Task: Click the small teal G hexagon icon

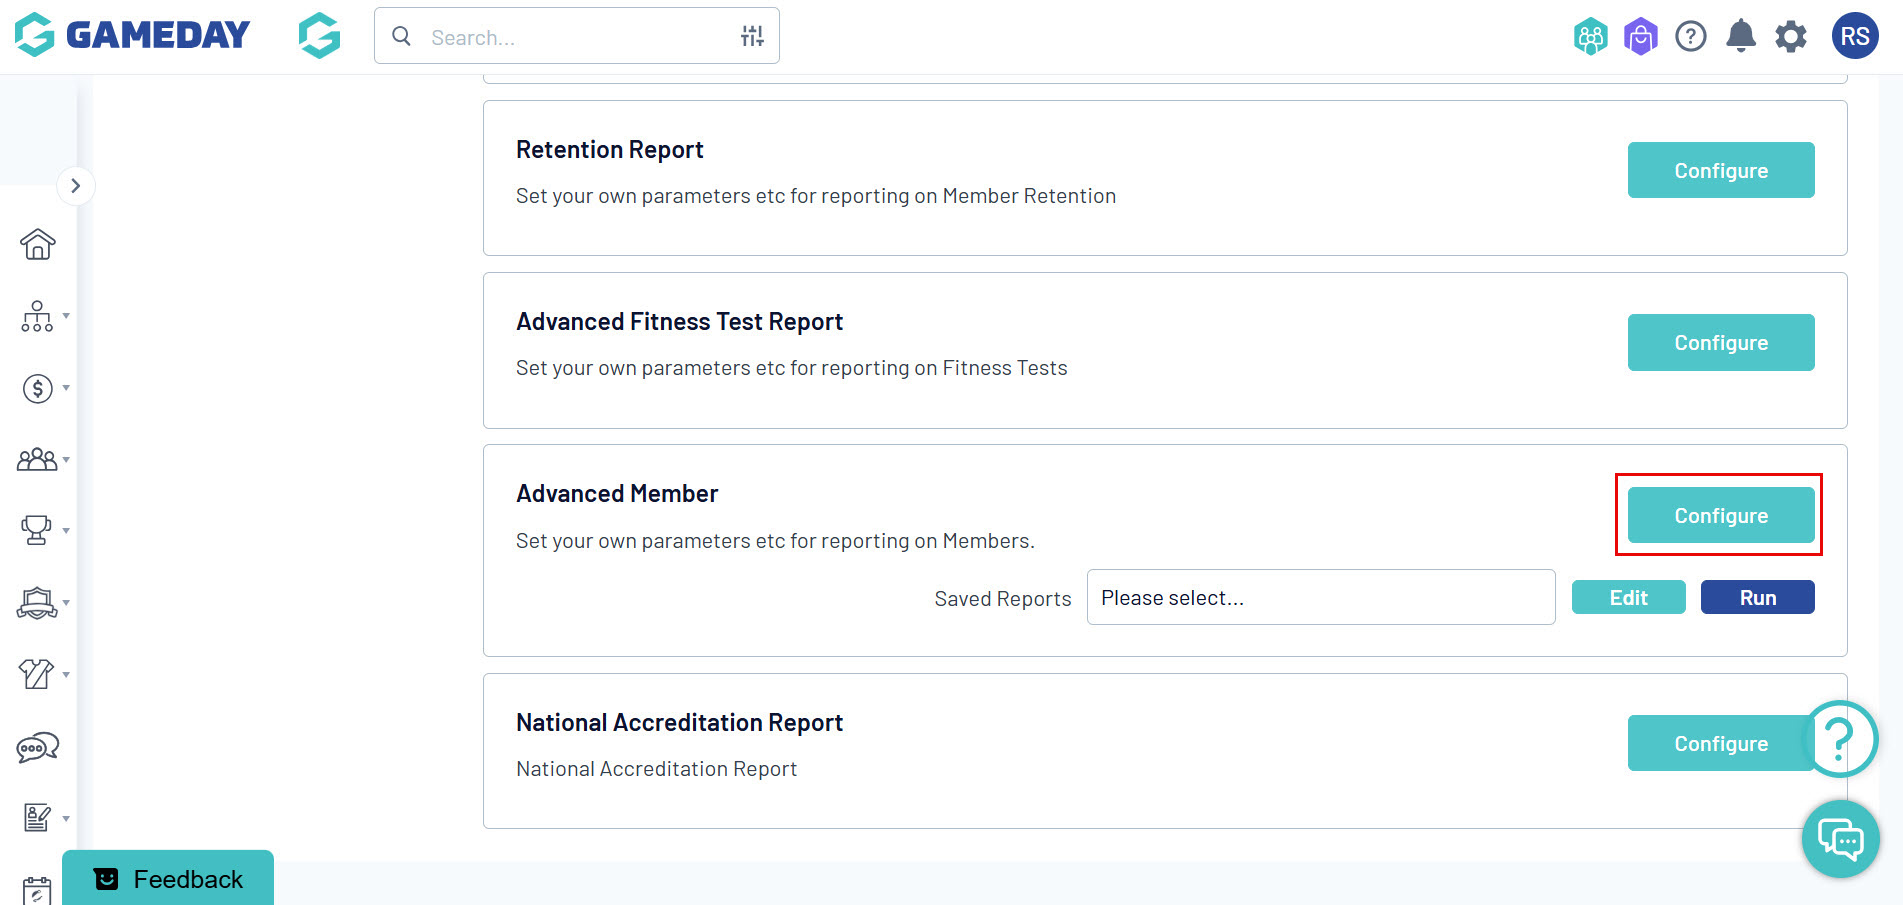Action: 319,35
